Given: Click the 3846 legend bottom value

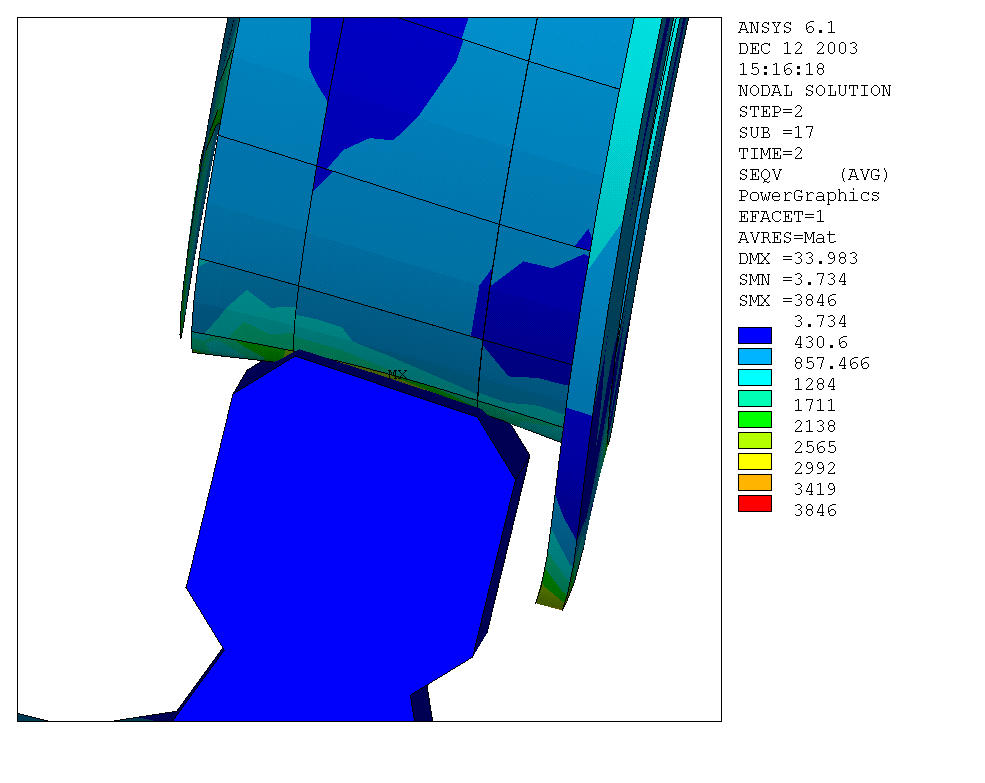Looking at the screenshot, I should [x=815, y=510].
